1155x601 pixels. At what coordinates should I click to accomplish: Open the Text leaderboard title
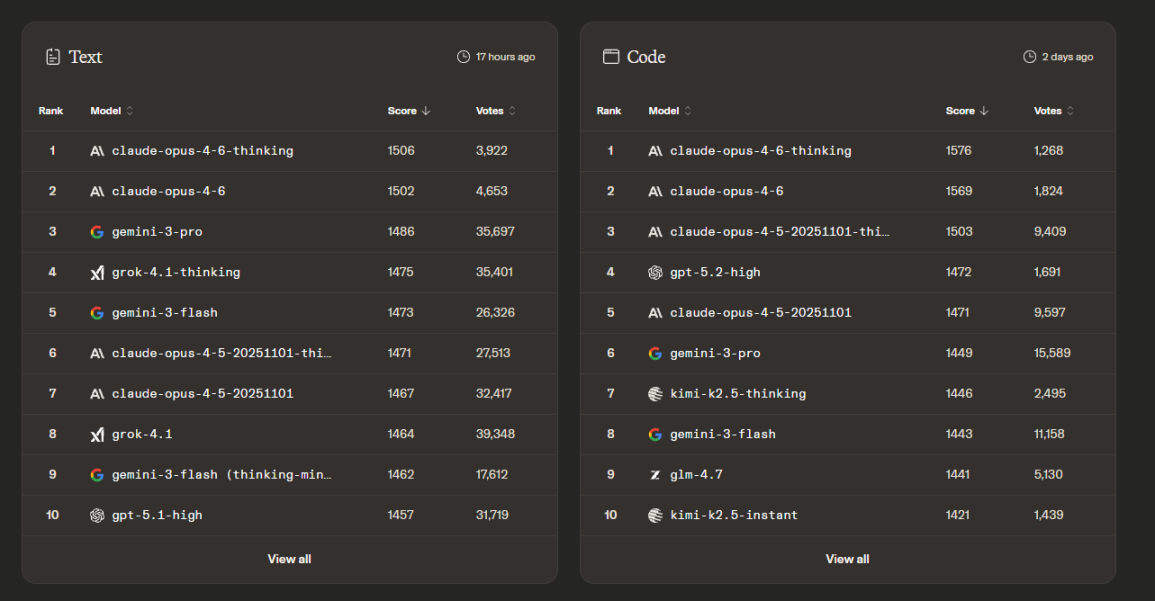pyautogui.click(x=85, y=57)
